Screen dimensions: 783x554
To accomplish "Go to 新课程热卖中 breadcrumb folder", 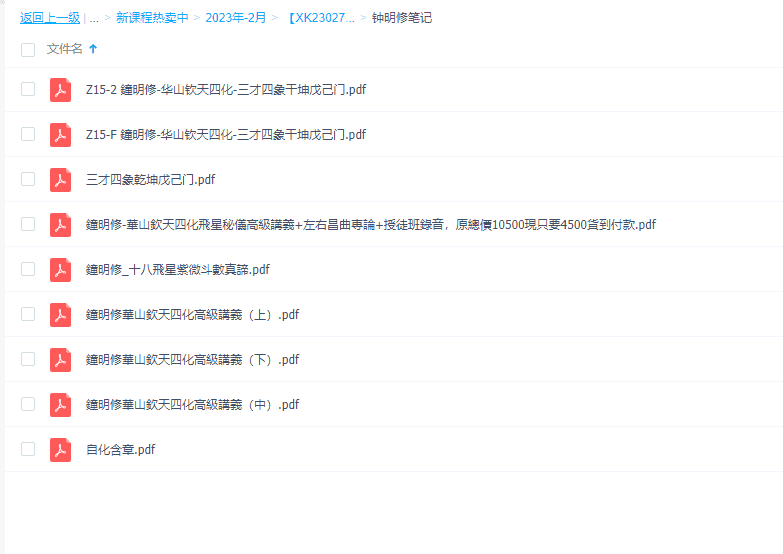I will click(152, 18).
